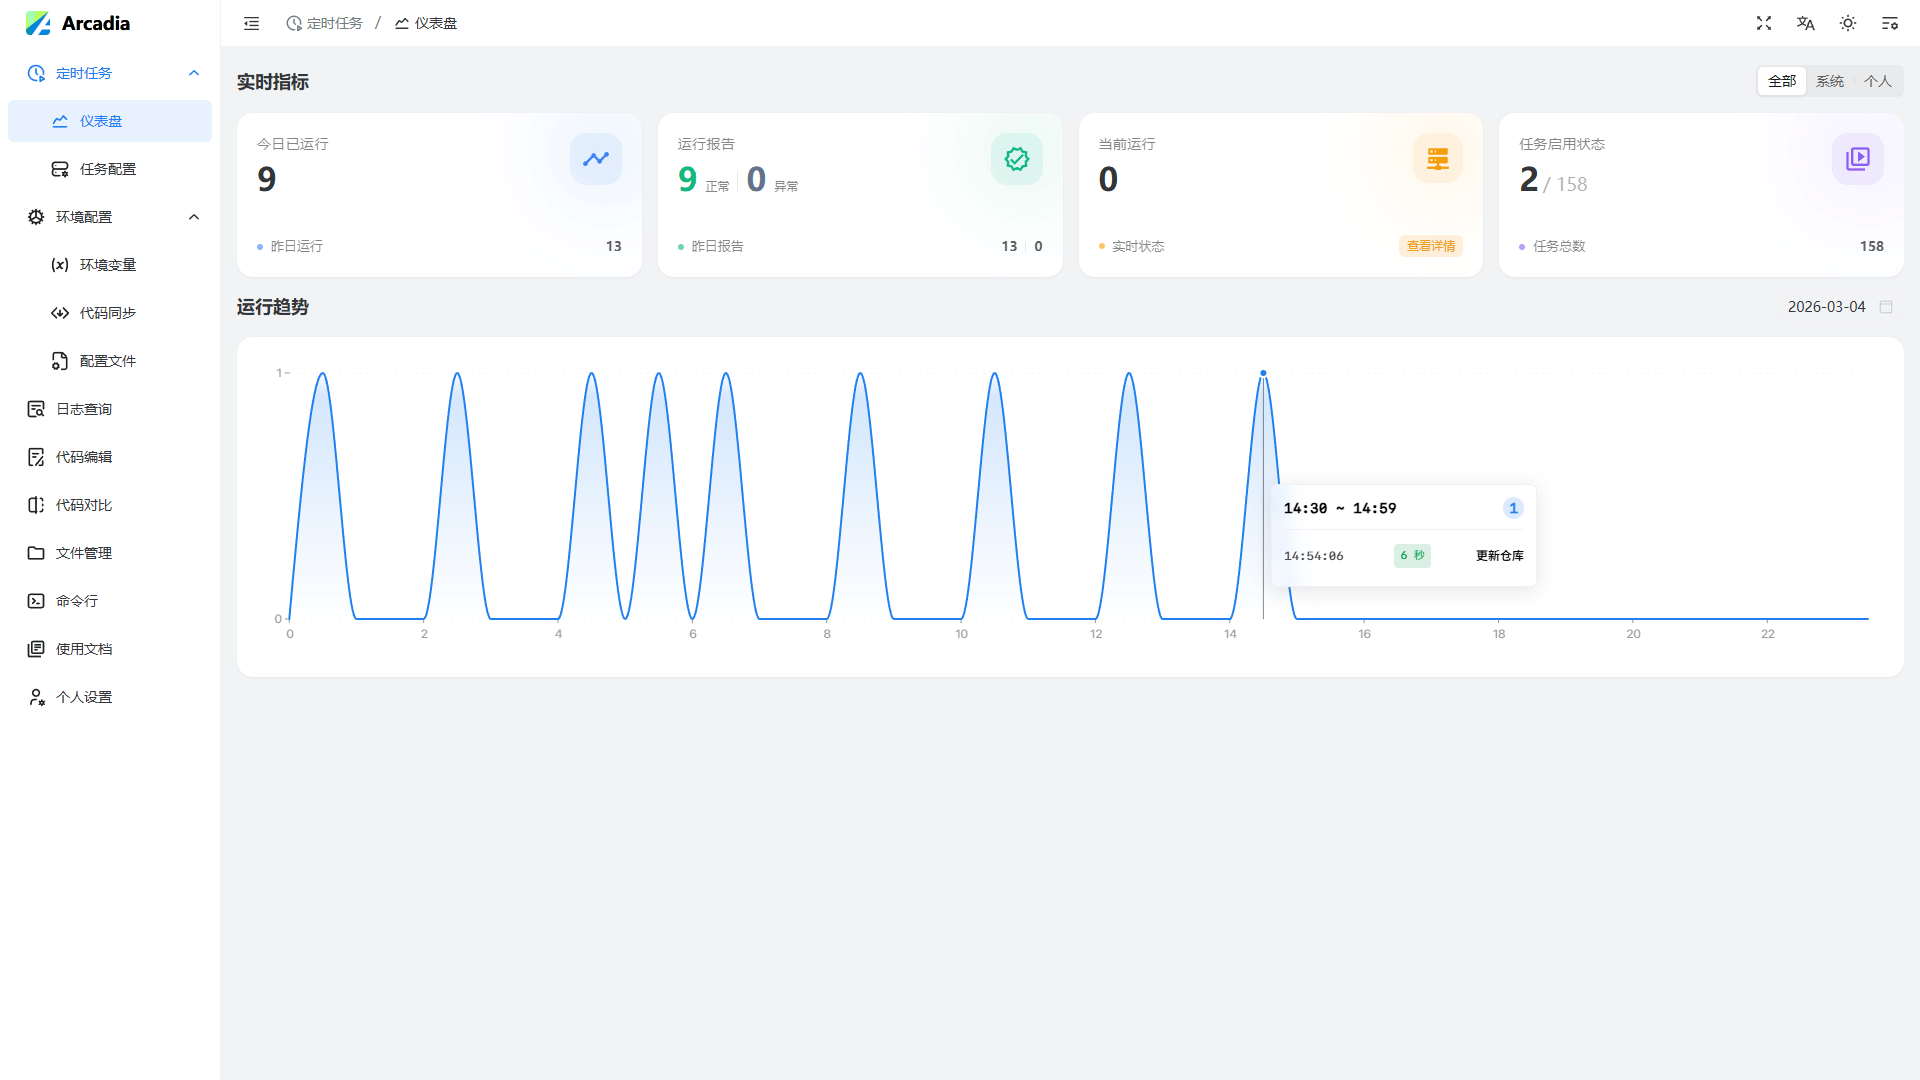Open 任务配置 in the sidebar
This screenshot has width=1920, height=1080.
[x=108, y=169]
